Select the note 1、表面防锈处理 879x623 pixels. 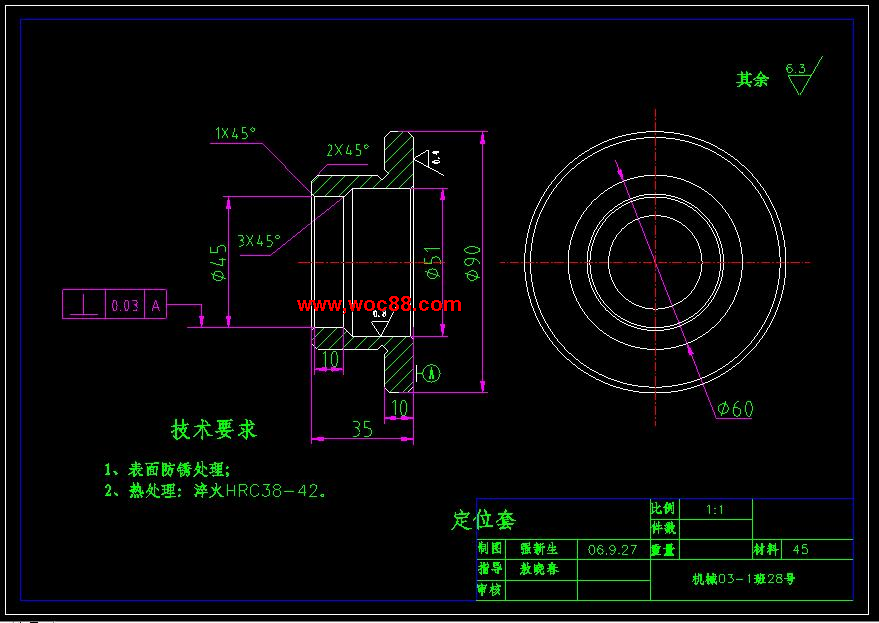(166, 469)
